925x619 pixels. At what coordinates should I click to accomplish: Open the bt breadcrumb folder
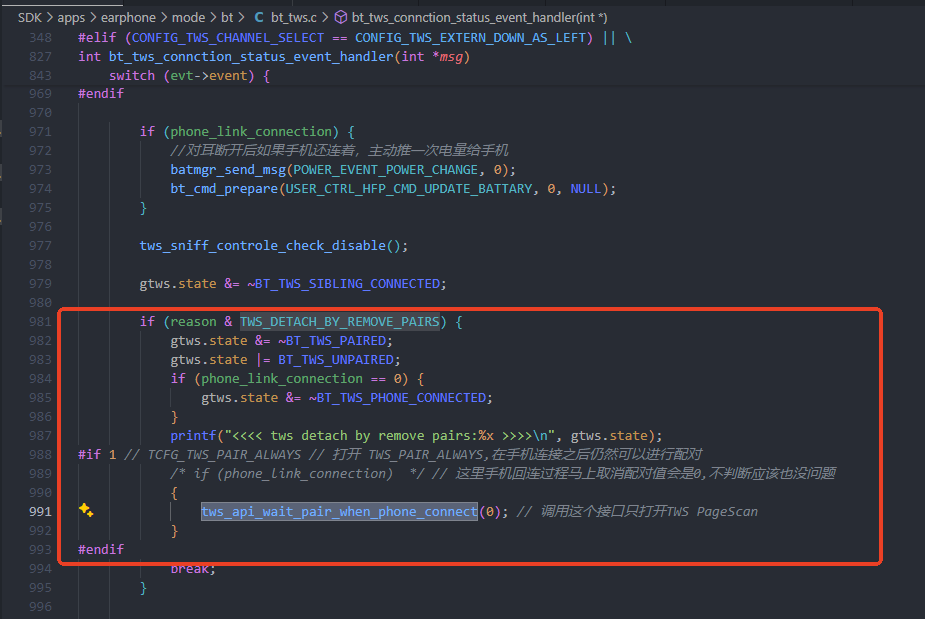pyautogui.click(x=227, y=18)
